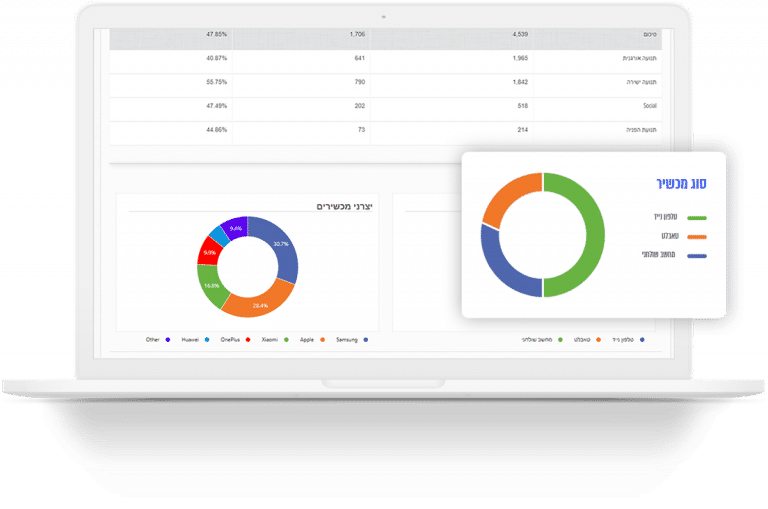Screen dimensions: 768x509
Task: Select the 16.8% green Xiaomi segment
Action: pos(211,287)
